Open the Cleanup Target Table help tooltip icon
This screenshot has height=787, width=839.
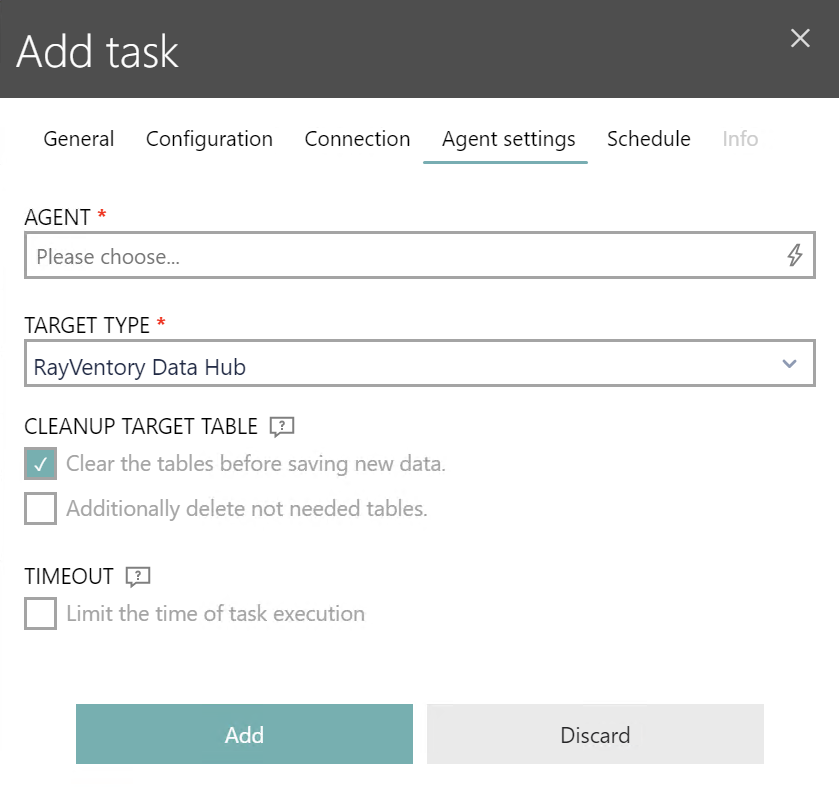[x=282, y=427]
